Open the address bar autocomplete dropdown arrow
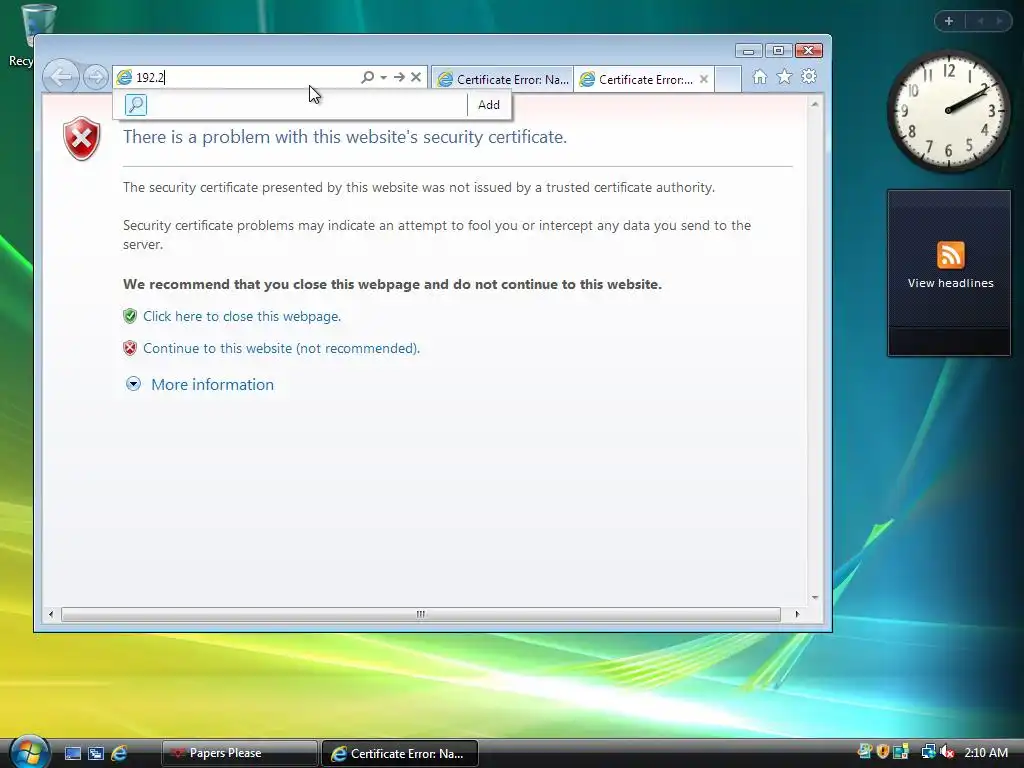Image resolution: width=1024 pixels, height=768 pixels. pyautogui.click(x=384, y=77)
